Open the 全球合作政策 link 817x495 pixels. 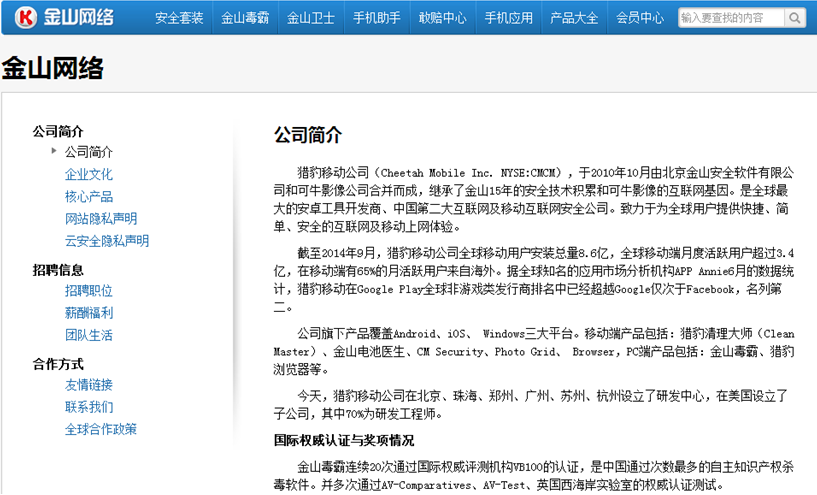click(x=101, y=429)
